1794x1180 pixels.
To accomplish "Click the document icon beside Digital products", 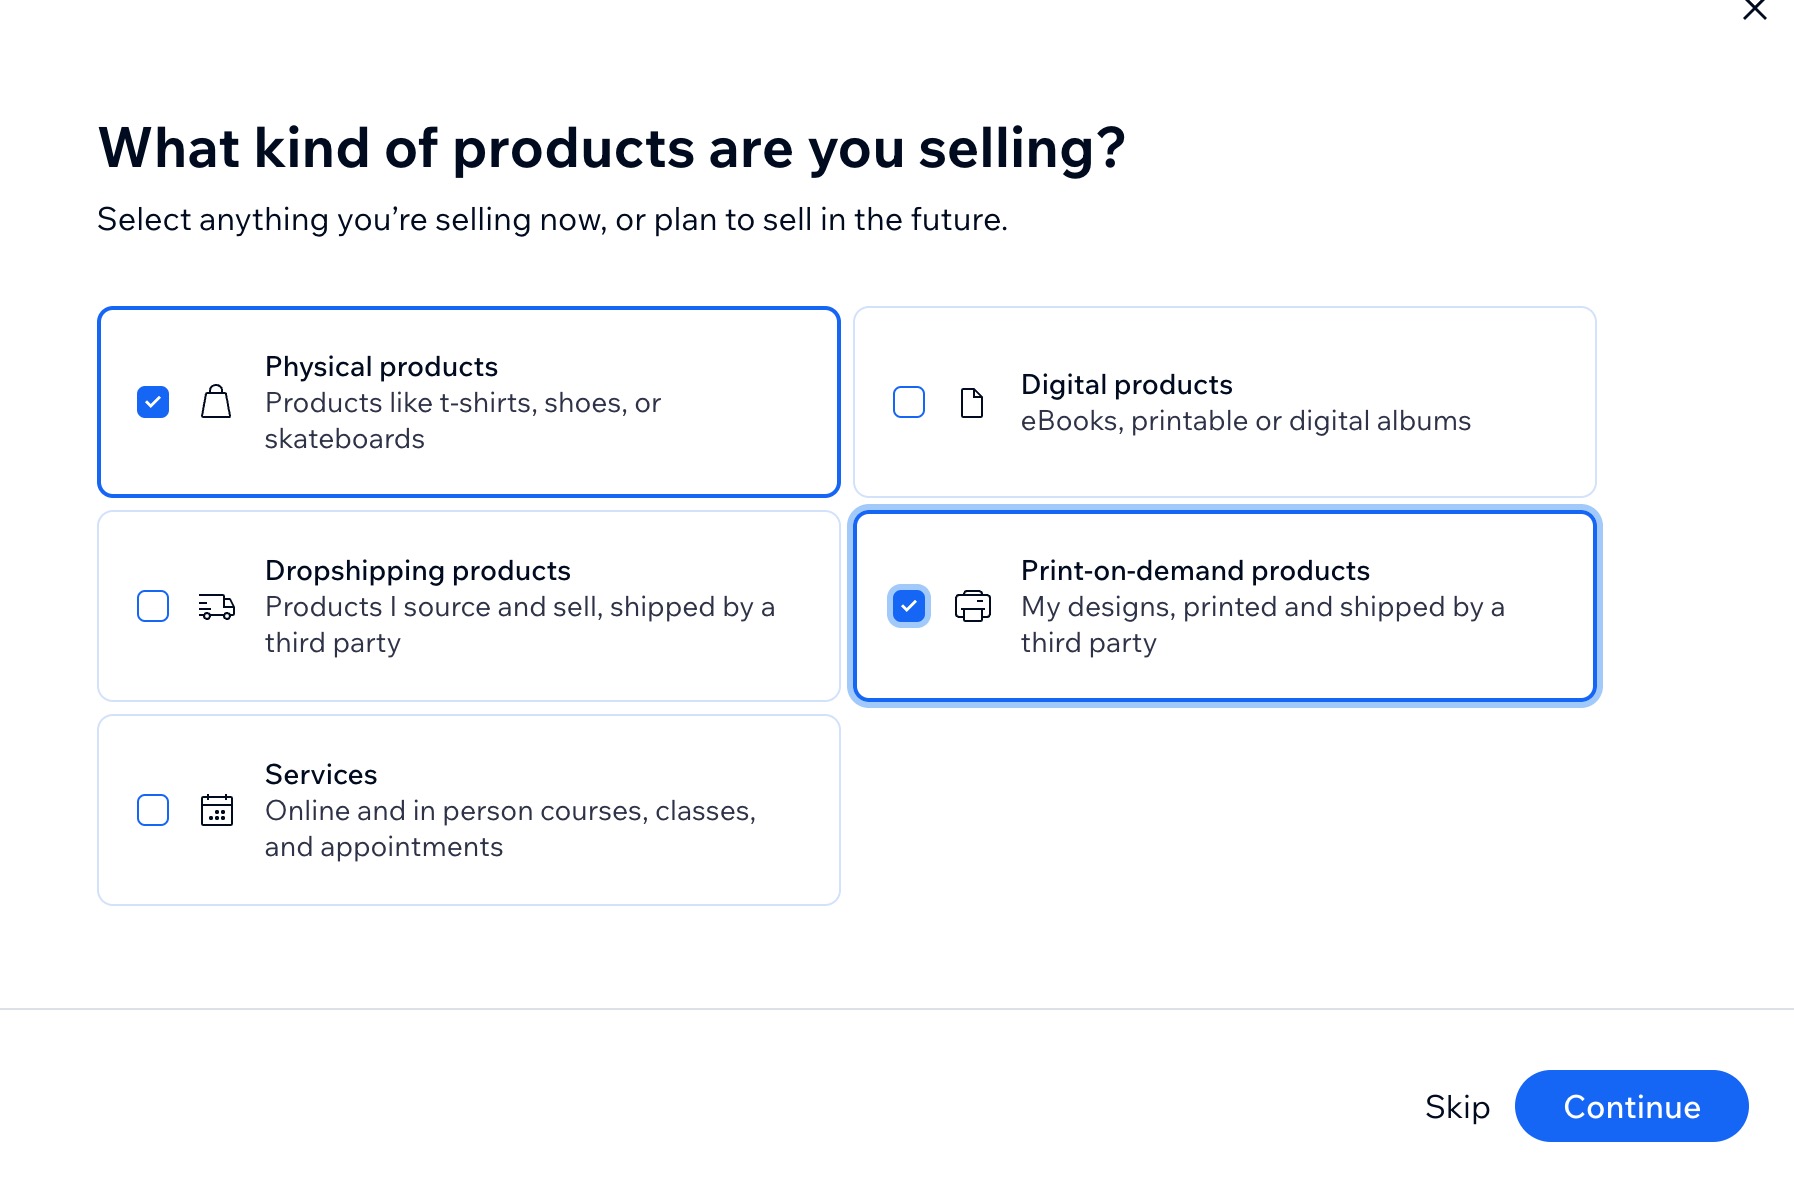I will [971, 401].
